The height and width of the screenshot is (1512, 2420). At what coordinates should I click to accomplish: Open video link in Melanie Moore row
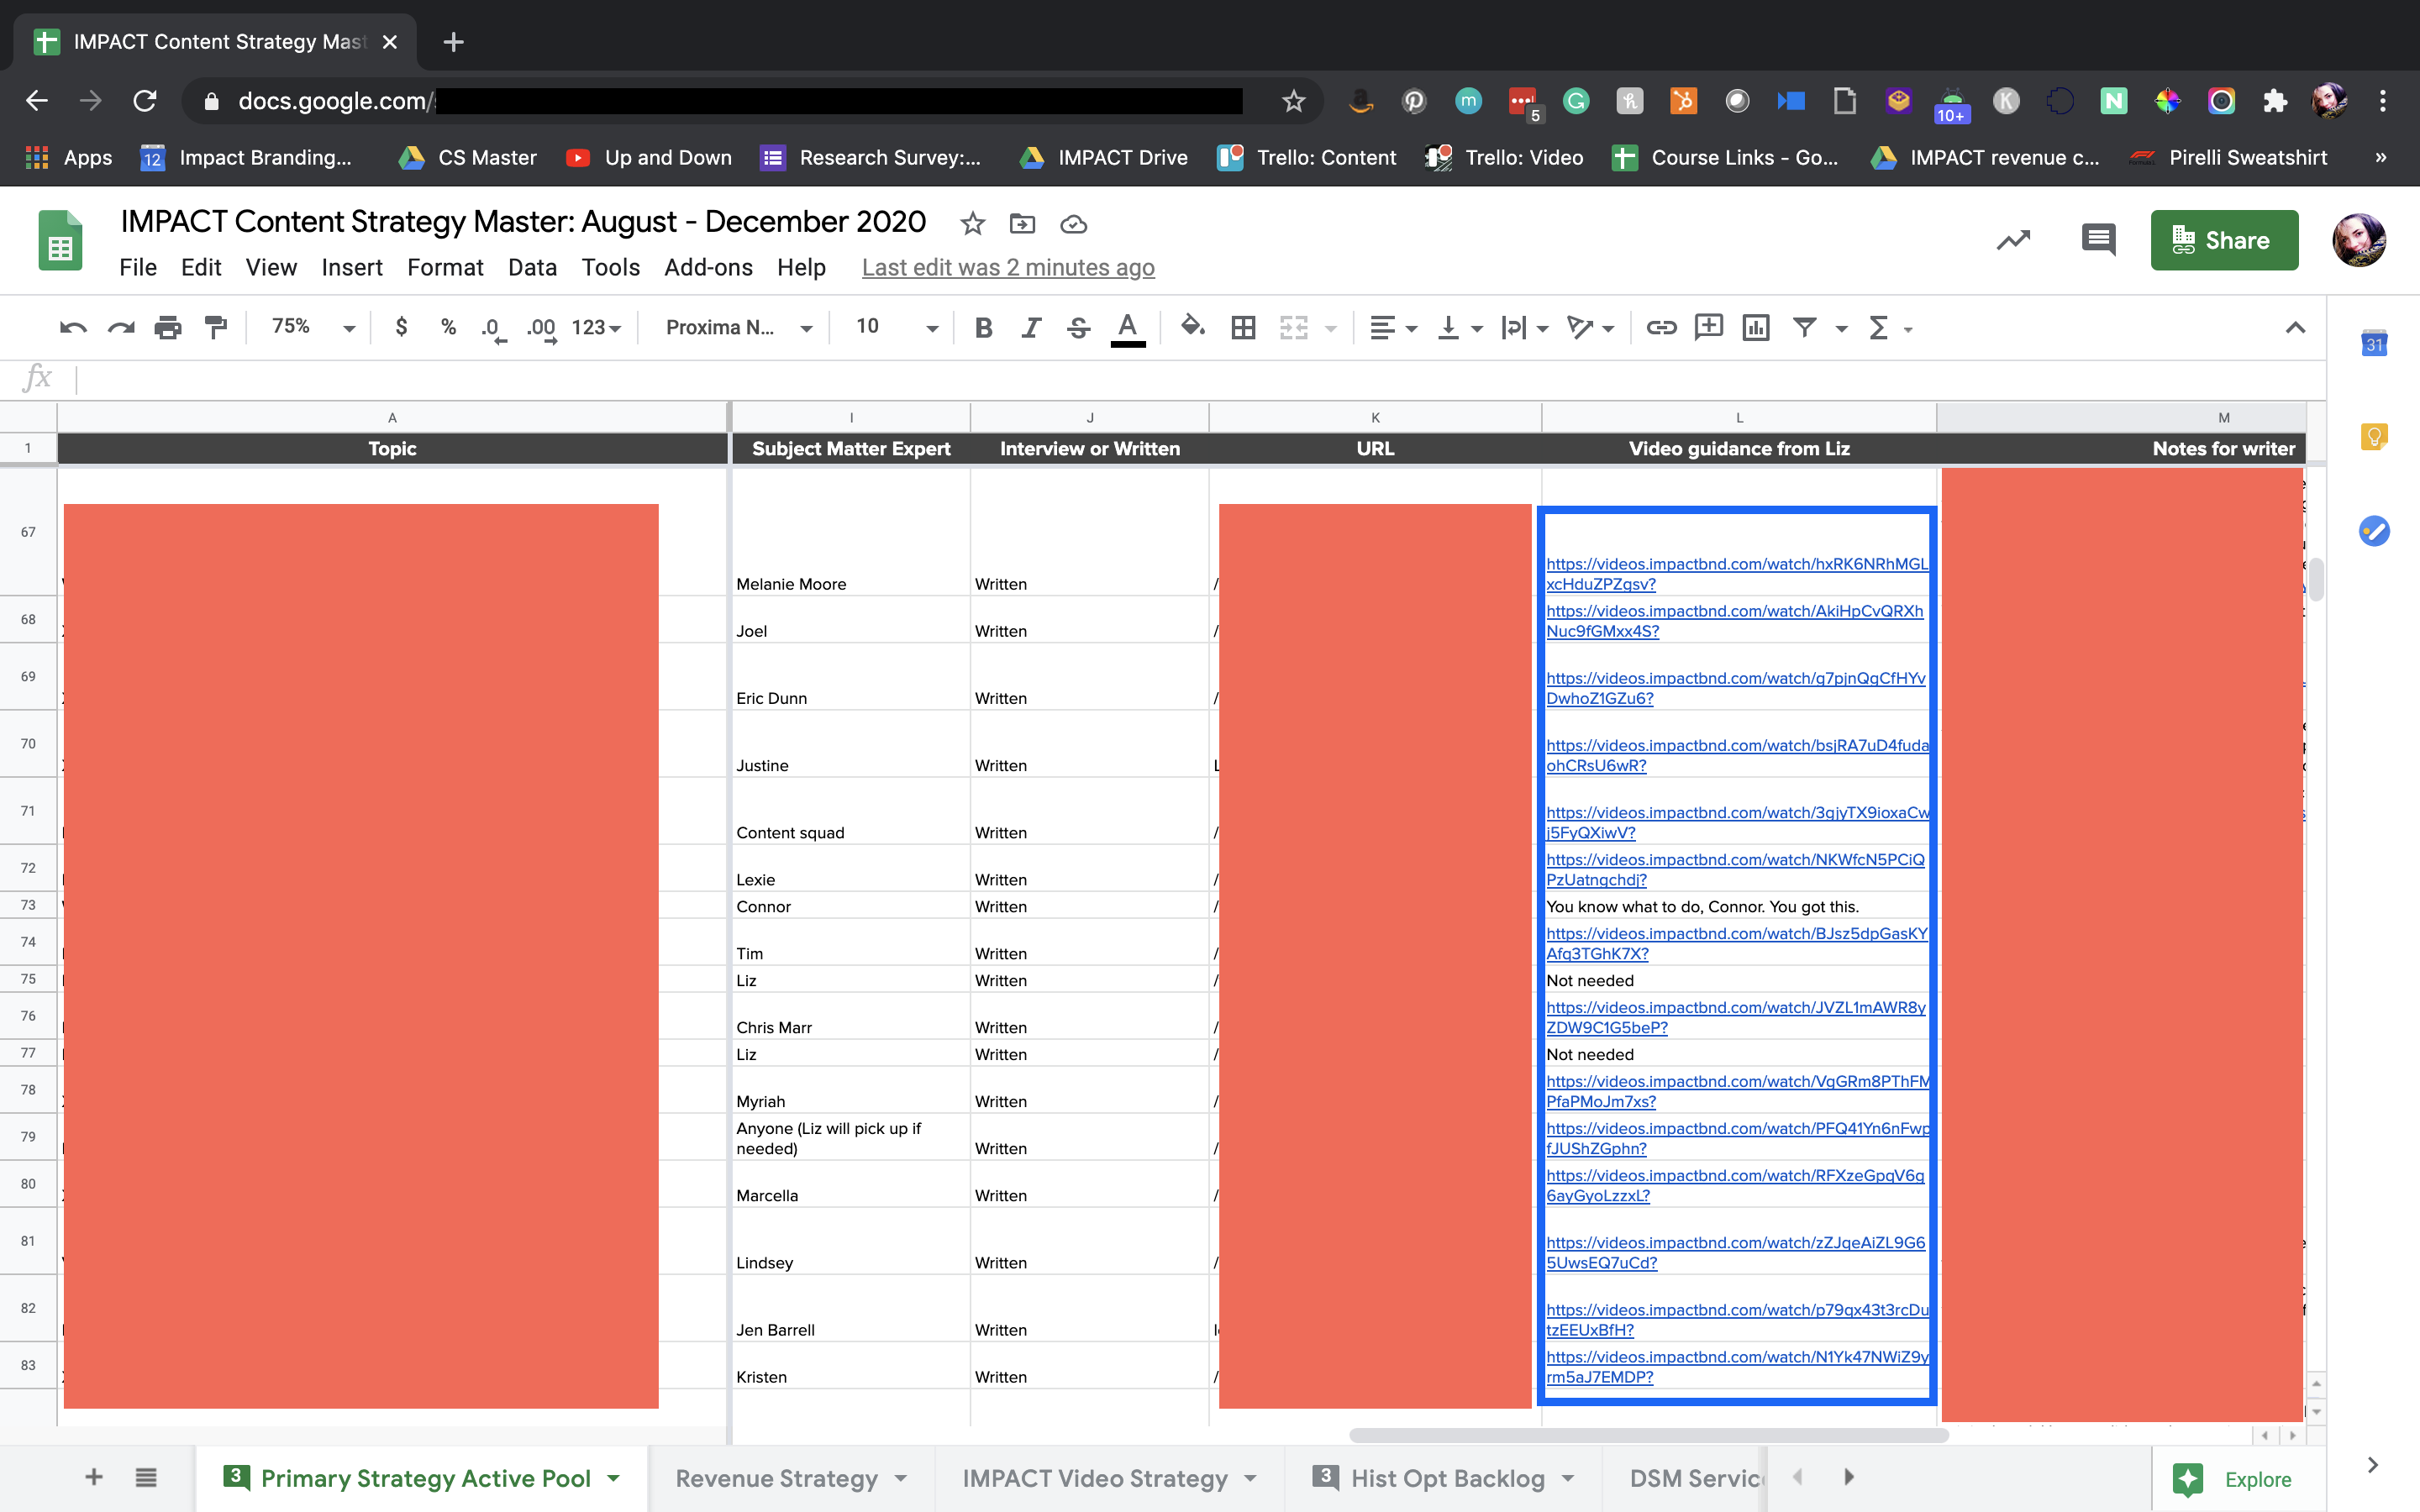[1736, 574]
